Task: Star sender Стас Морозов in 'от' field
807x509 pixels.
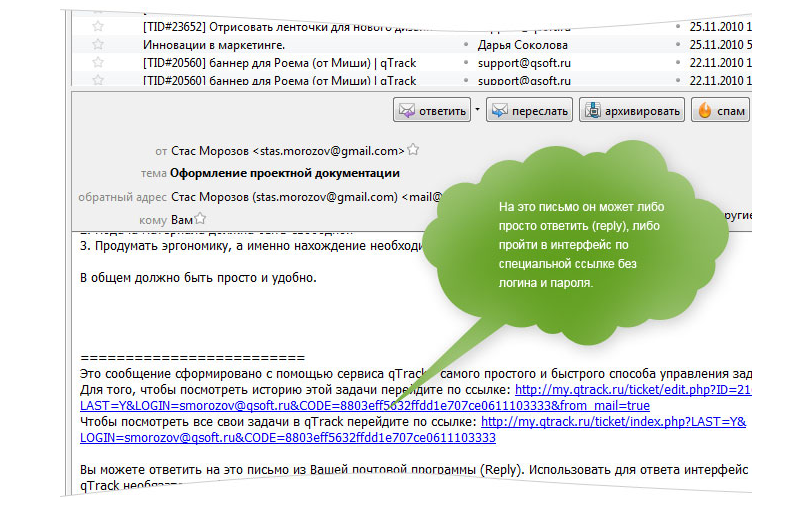Action: point(413,150)
